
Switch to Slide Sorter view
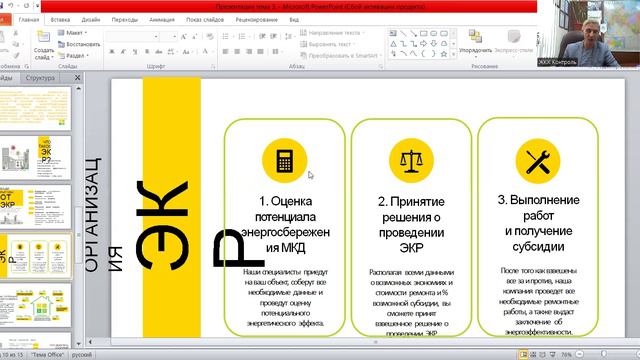tap(533, 355)
